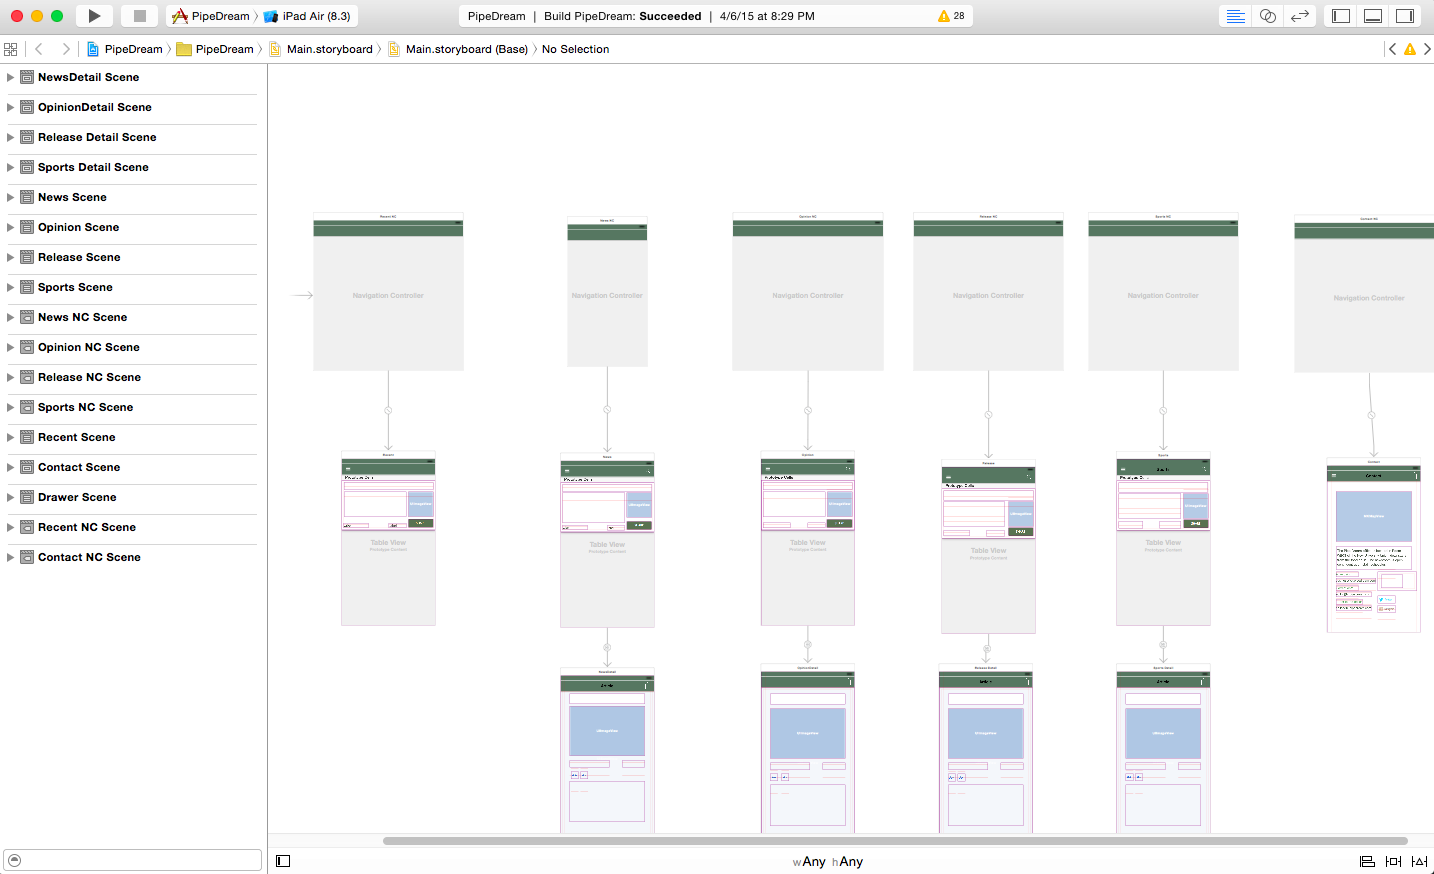The image size is (1434, 874).
Task: Expand the Contact NC Scene disclosure triangle
Action: (10, 557)
